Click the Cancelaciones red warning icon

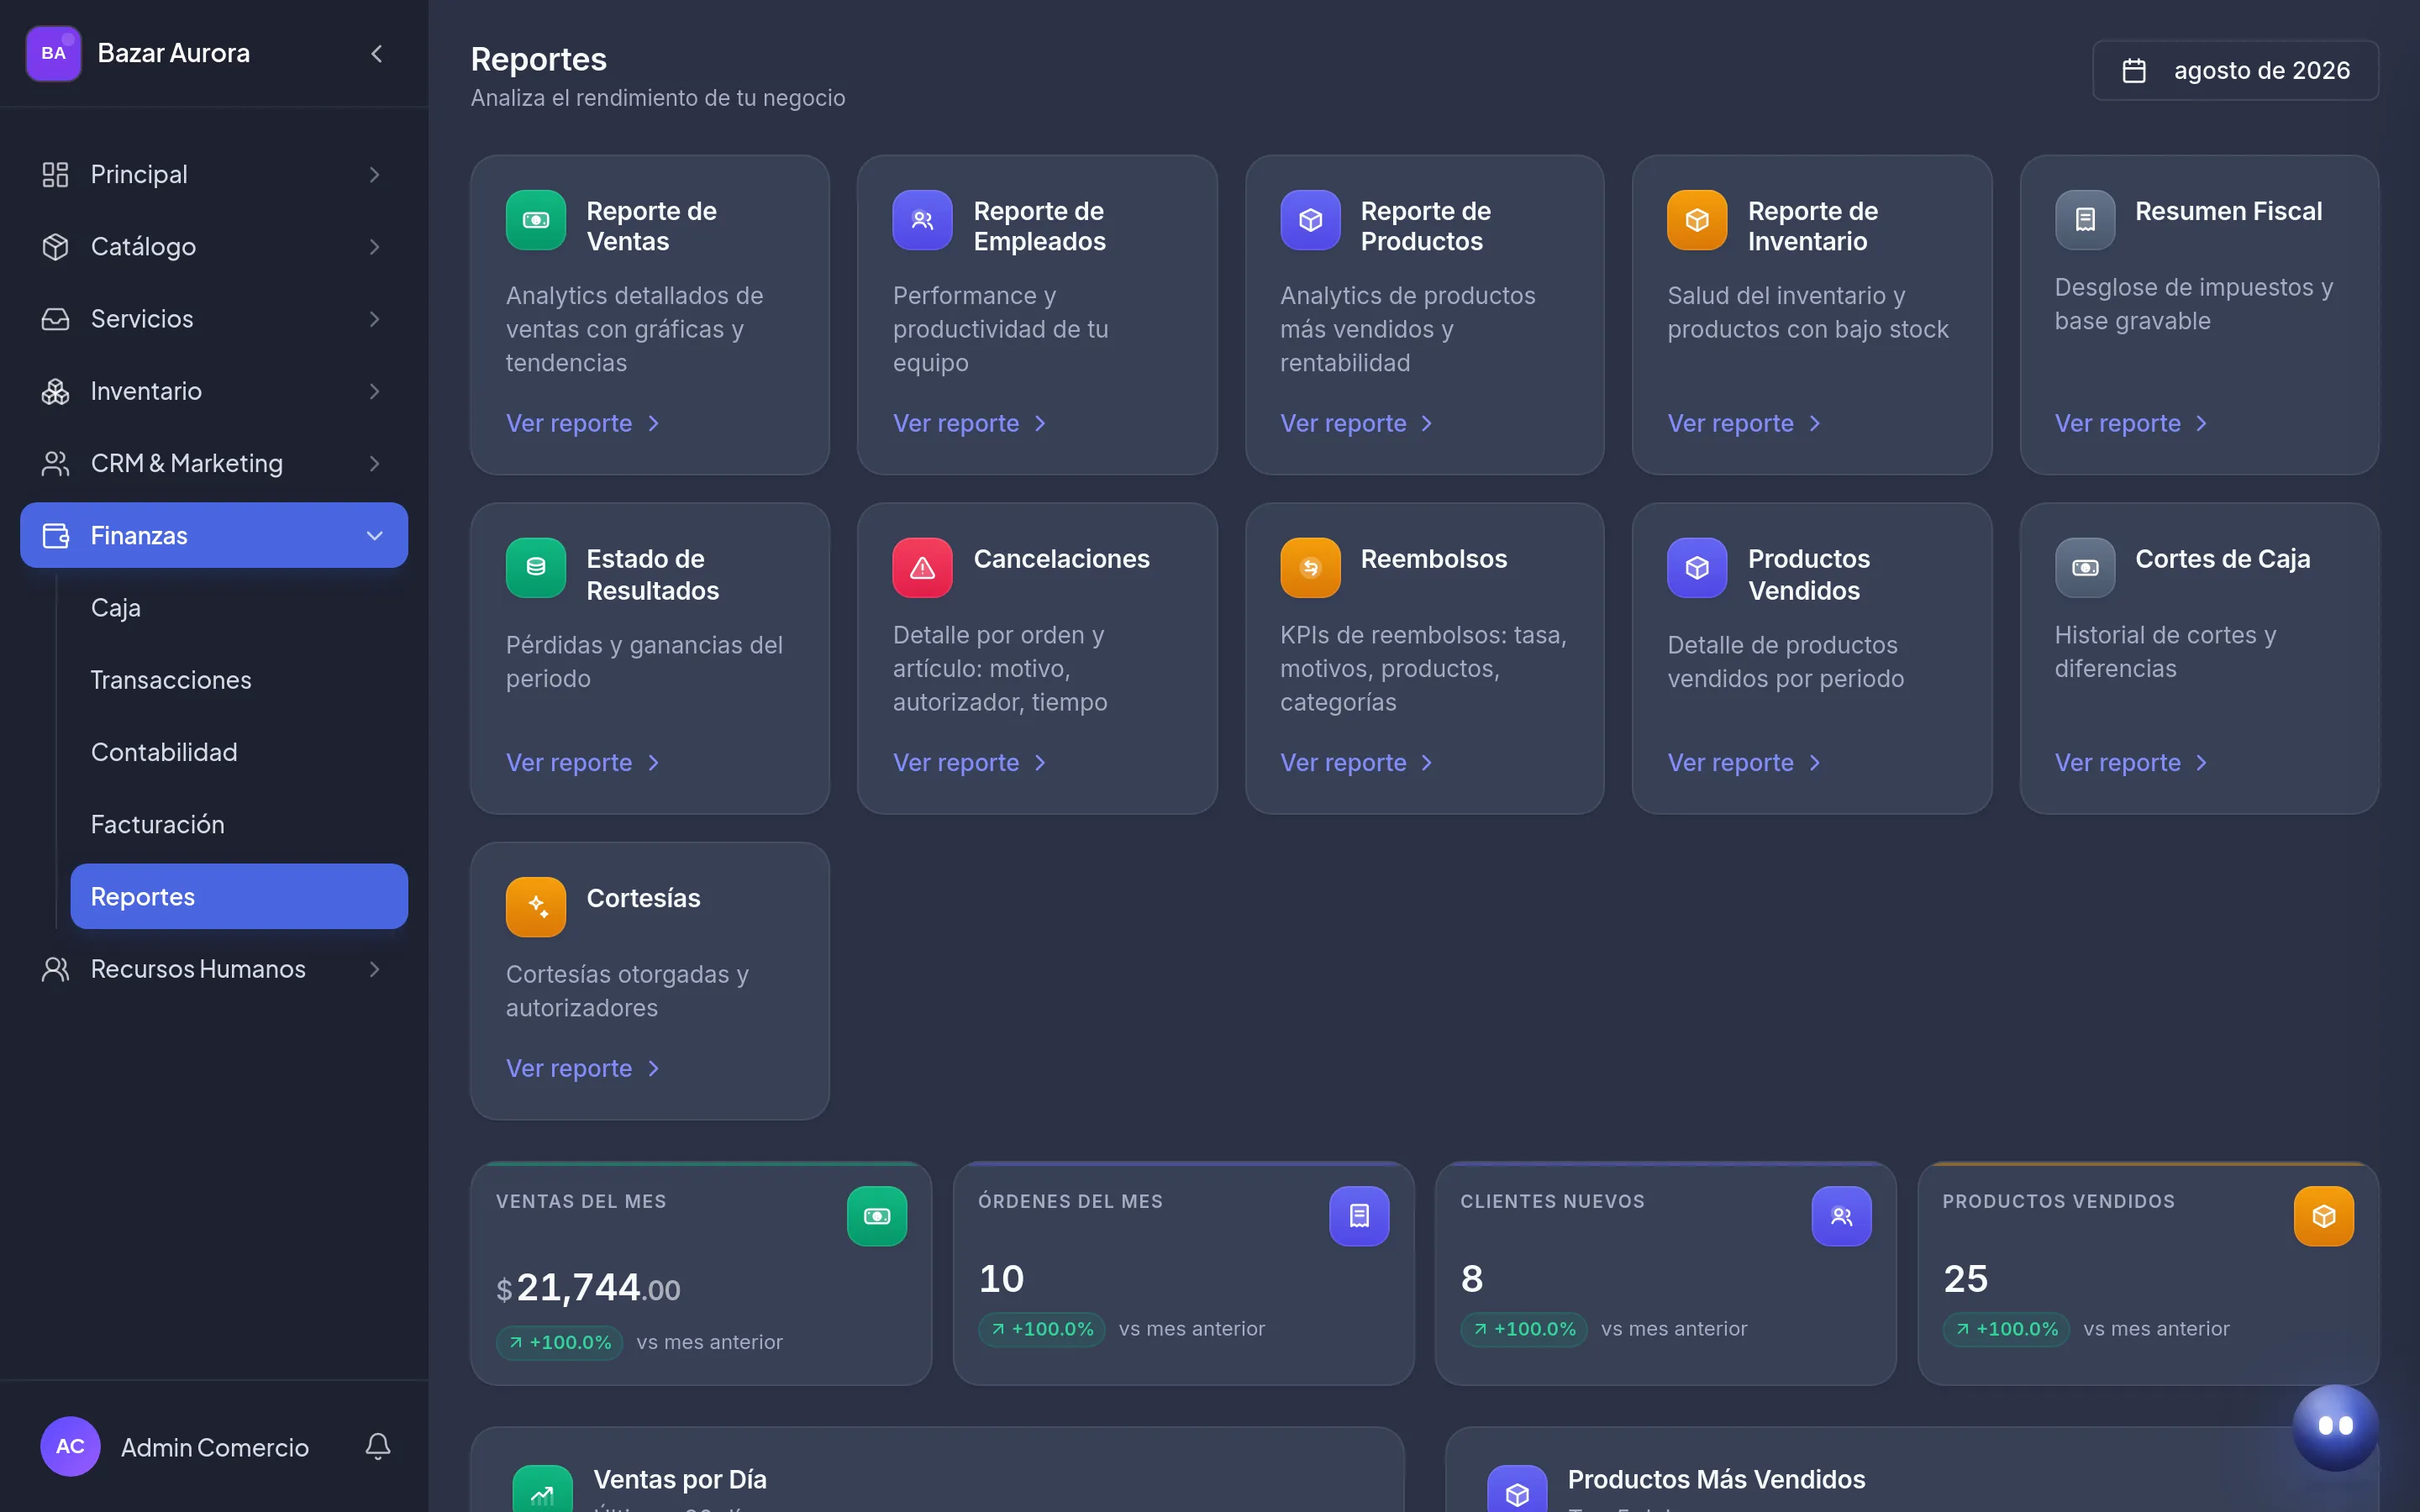tap(922, 568)
